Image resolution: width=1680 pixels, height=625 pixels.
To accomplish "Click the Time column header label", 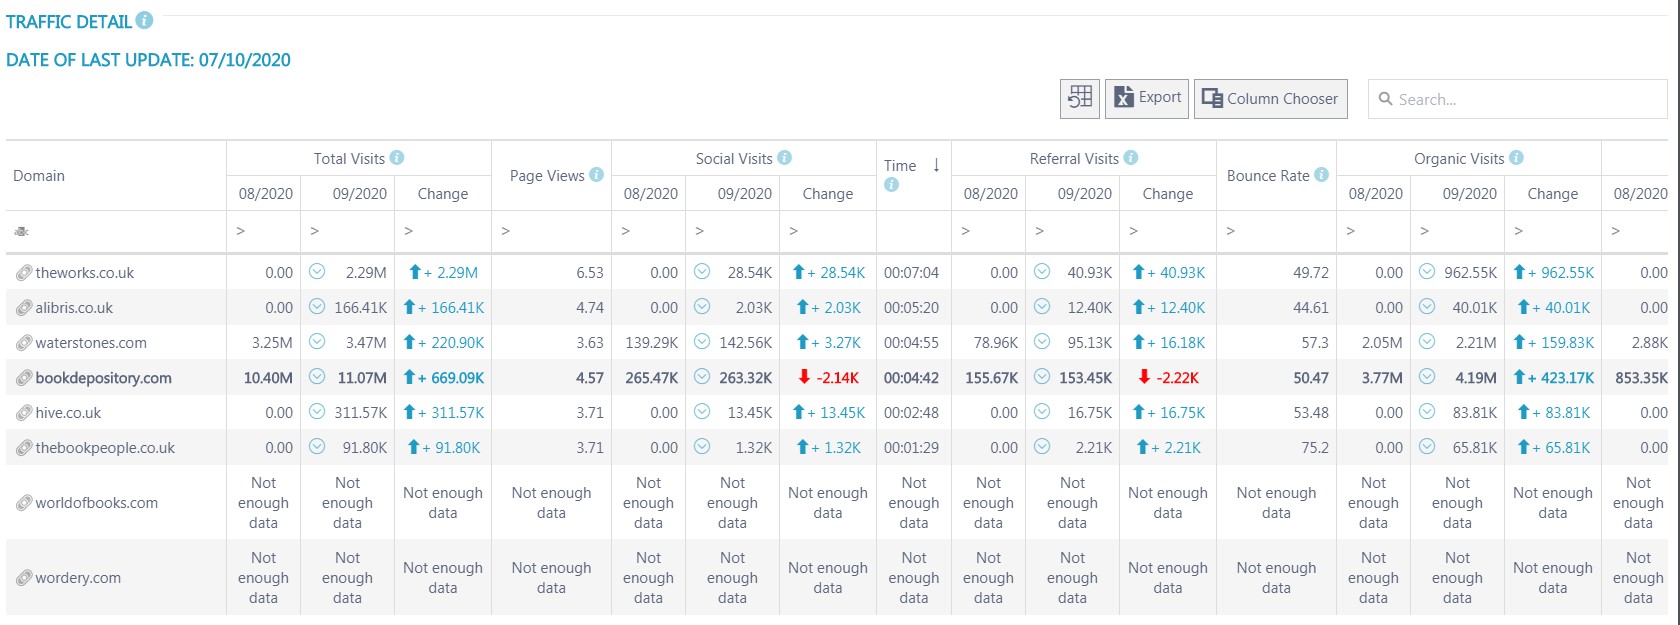I will click(x=900, y=166).
